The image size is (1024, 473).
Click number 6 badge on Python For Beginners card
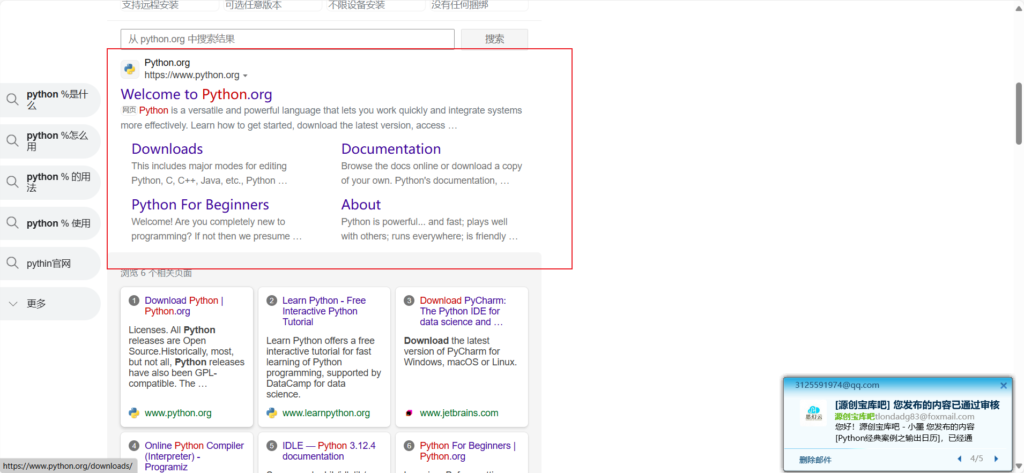point(409,446)
